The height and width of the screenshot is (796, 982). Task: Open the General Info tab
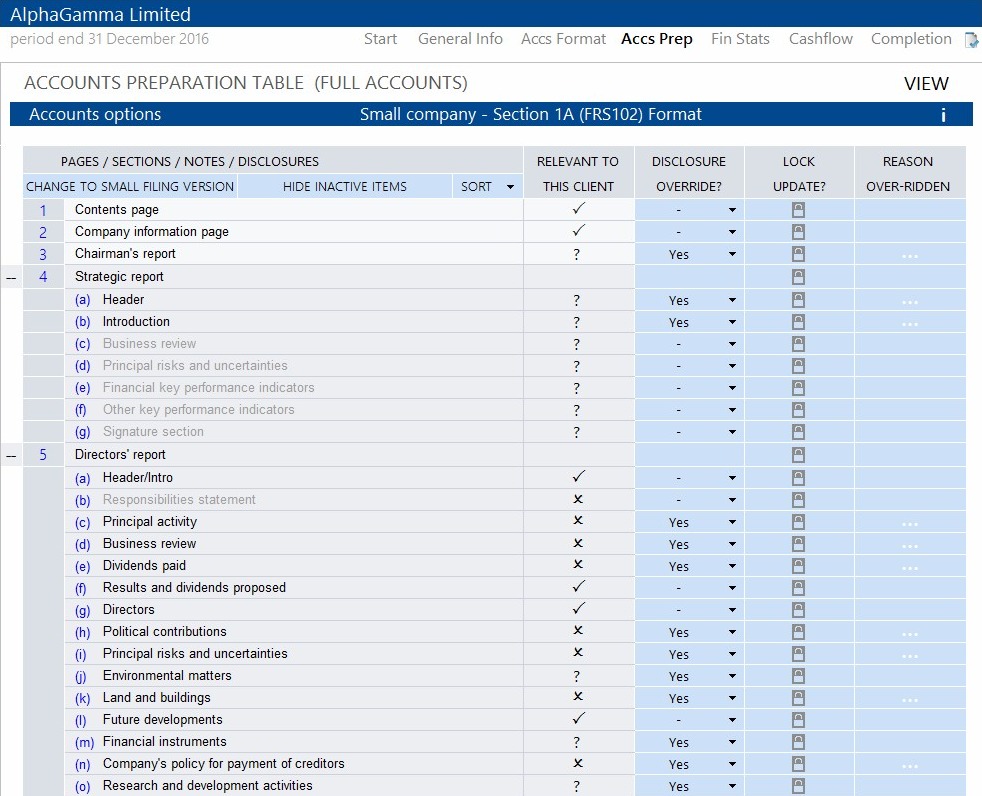click(x=460, y=39)
